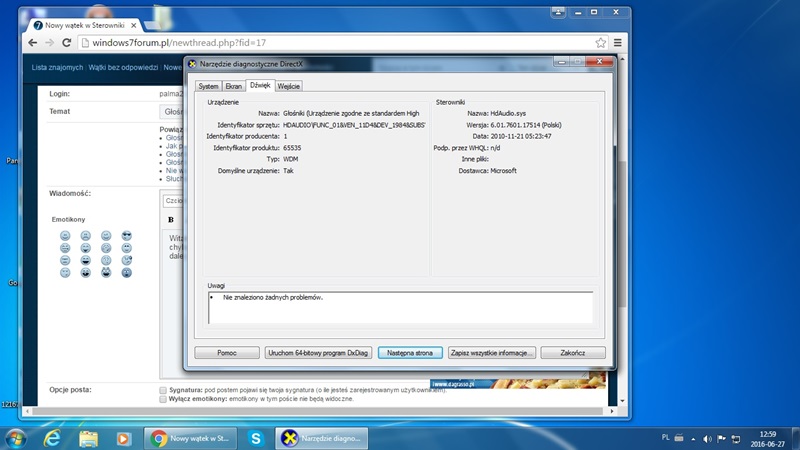800x450 pixels.
Task: Insert last emoticon in the bottom row
Action: pyautogui.click(x=127, y=272)
